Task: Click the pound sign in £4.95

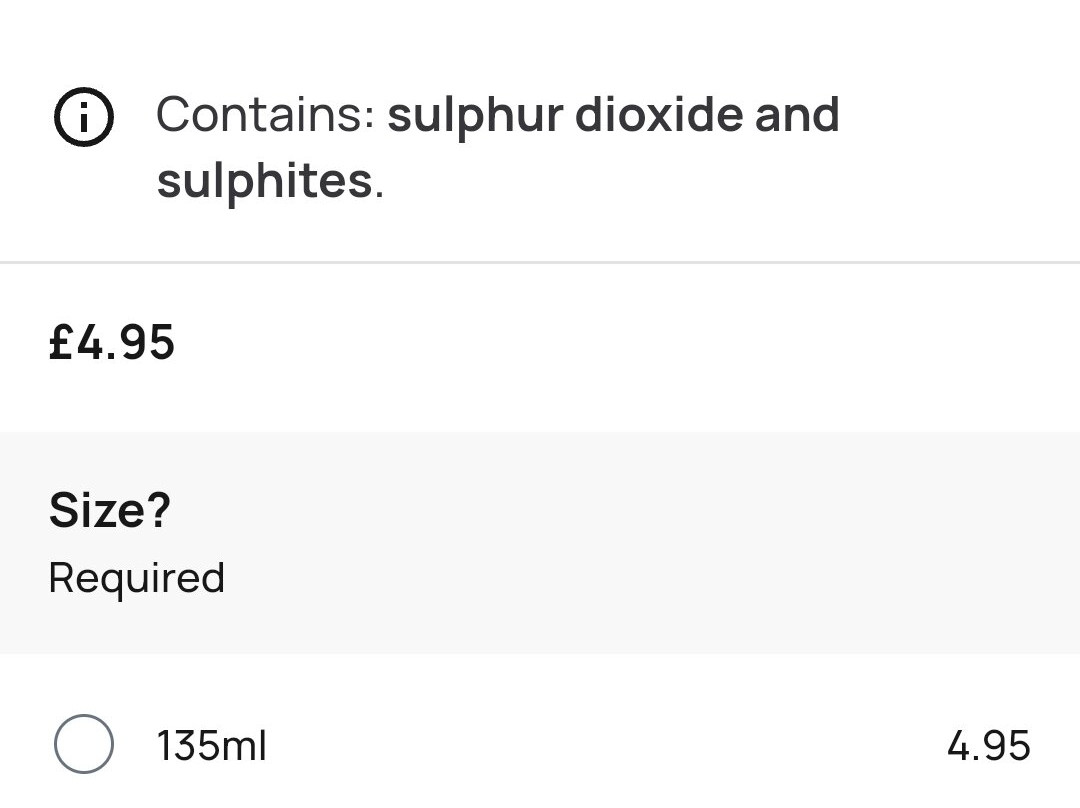Action: click(61, 342)
